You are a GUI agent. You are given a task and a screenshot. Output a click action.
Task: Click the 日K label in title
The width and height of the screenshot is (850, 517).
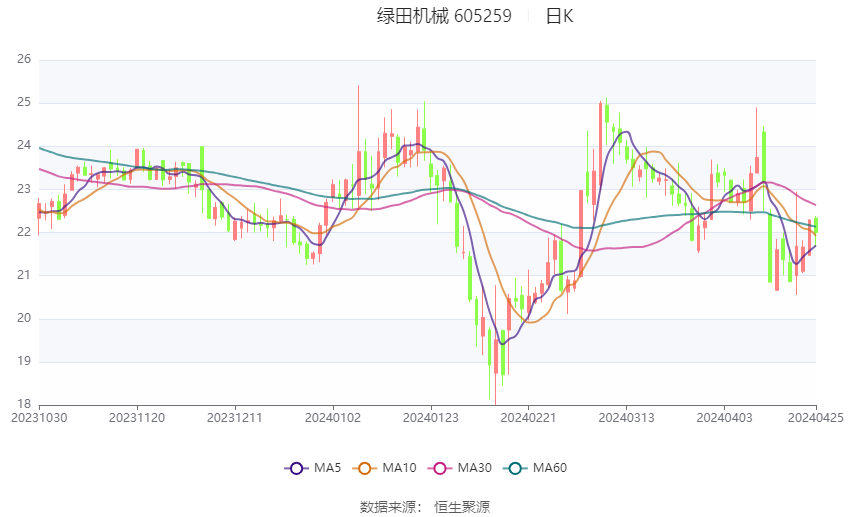[x=559, y=16]
